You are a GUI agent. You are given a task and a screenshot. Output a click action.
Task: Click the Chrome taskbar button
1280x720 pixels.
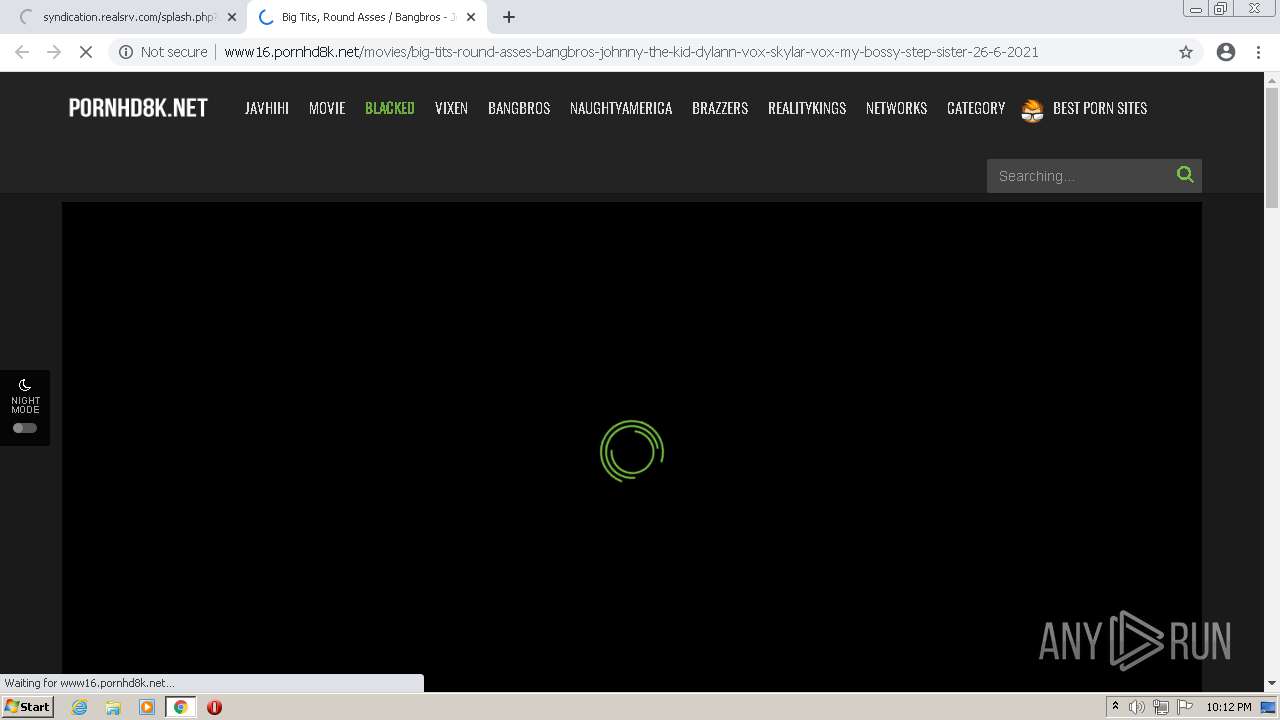tap(181, 707)
